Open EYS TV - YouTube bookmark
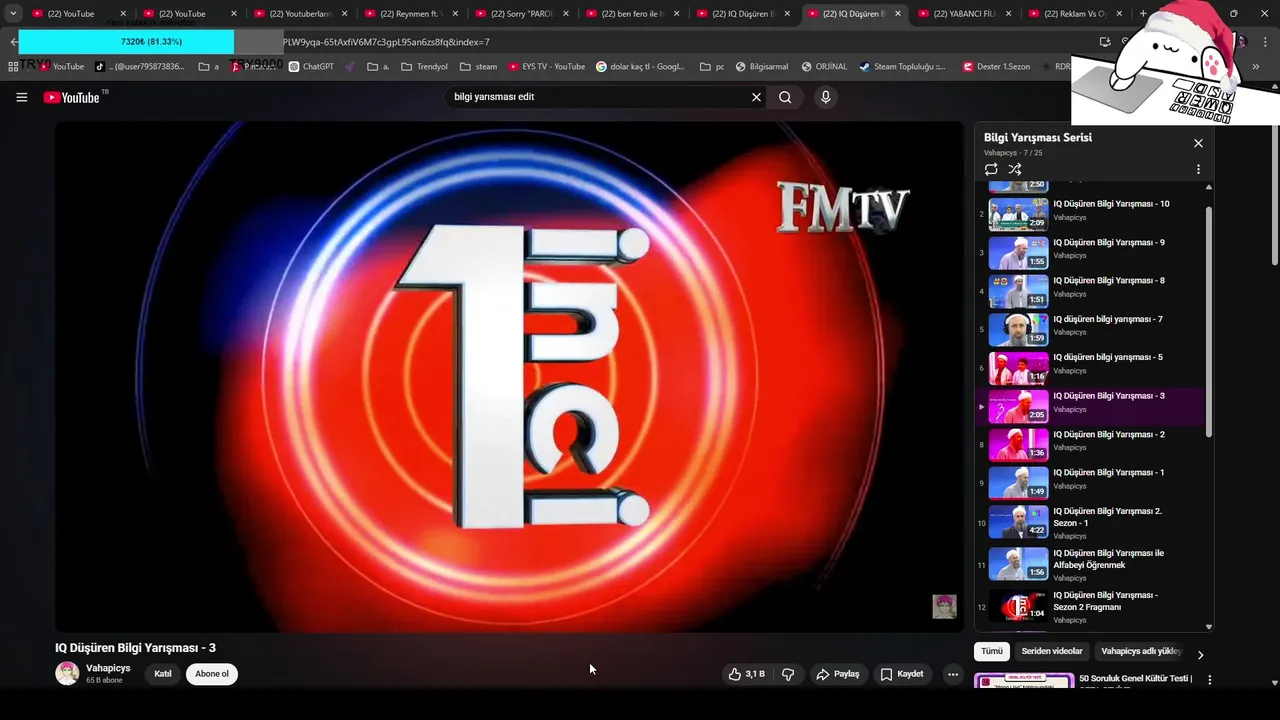Image resolution: width=1280 pixels, height=720 pixels. click(546, 66)
